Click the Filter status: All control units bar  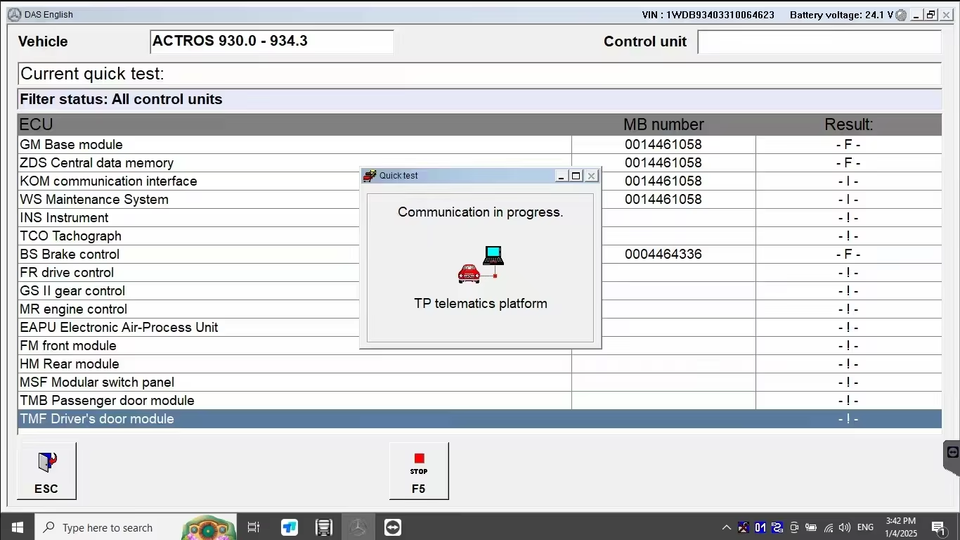click(x=479, y=99)
